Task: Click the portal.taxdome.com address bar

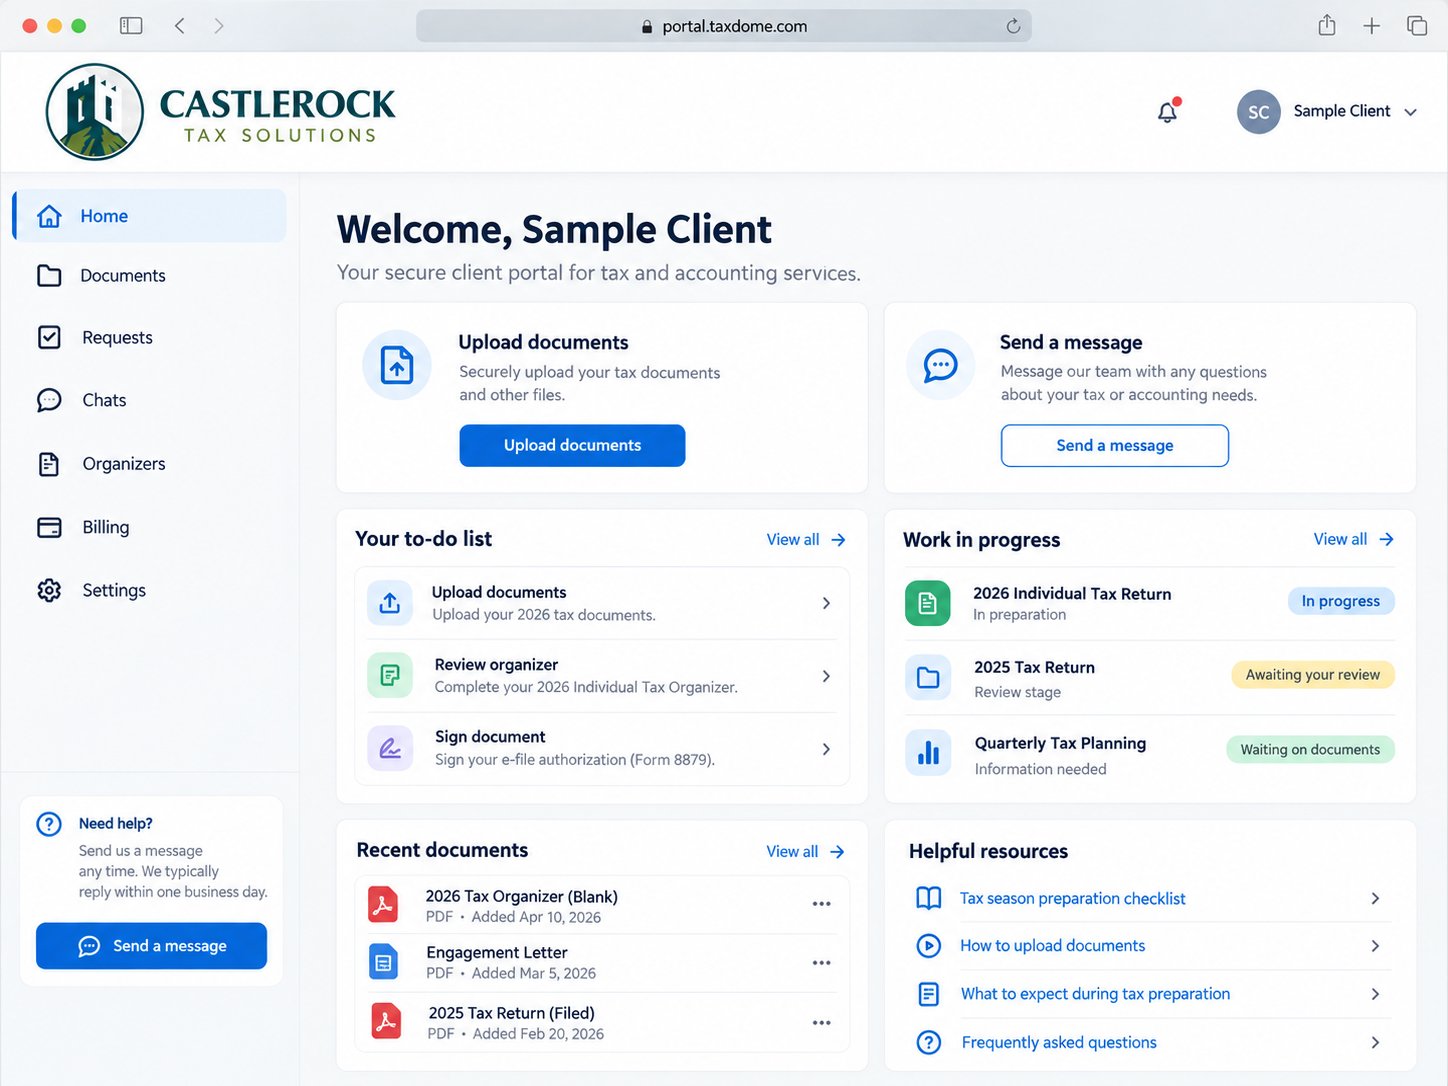Action: [x=724, y=26]
